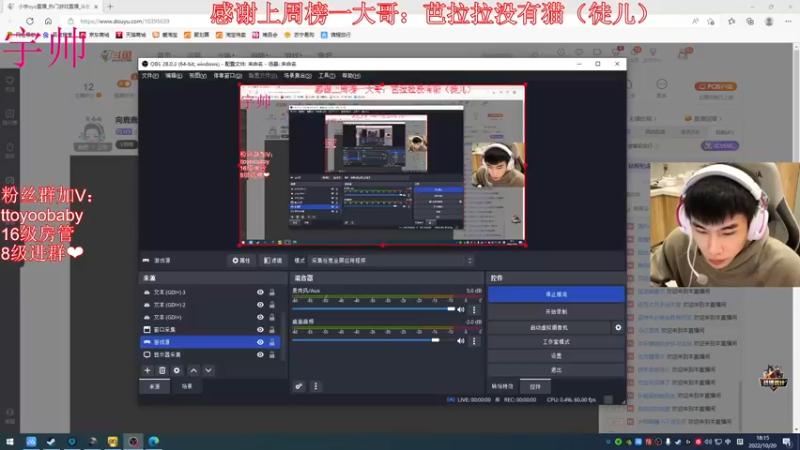Click the Edge address bar
Image resolution: width=800 pixels, height=450 pixels.
click(378, 21)
